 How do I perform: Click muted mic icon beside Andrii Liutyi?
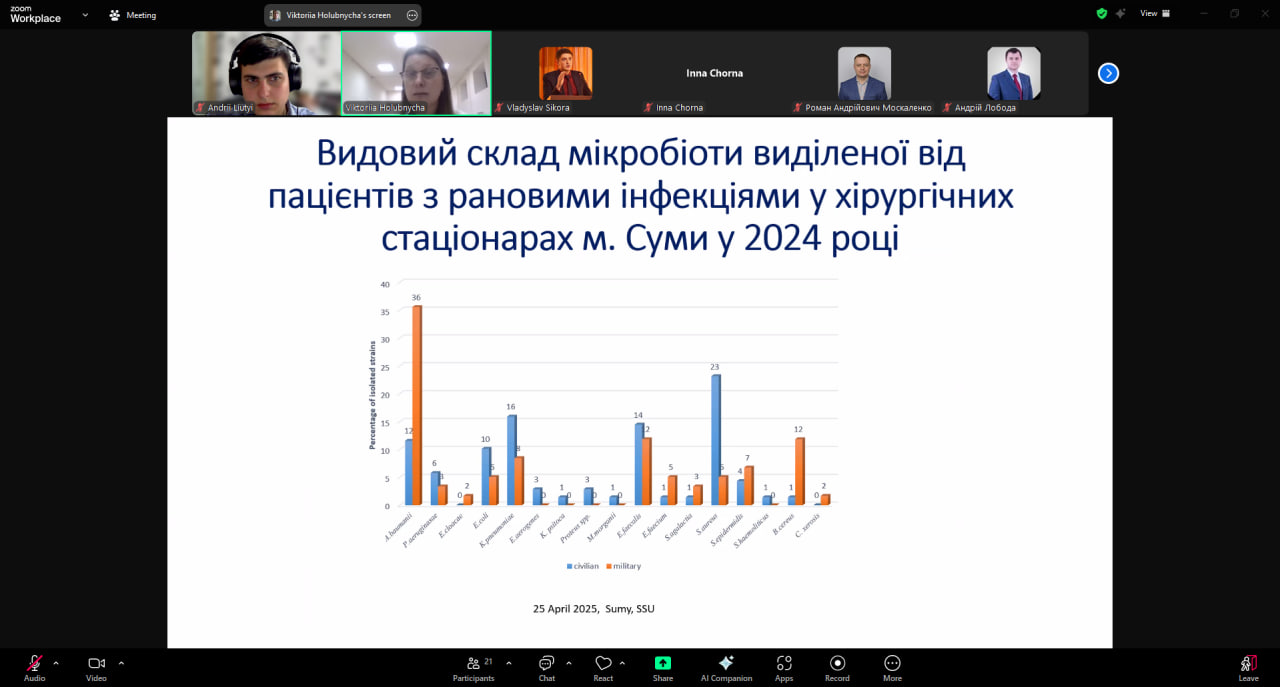[200, 107]
